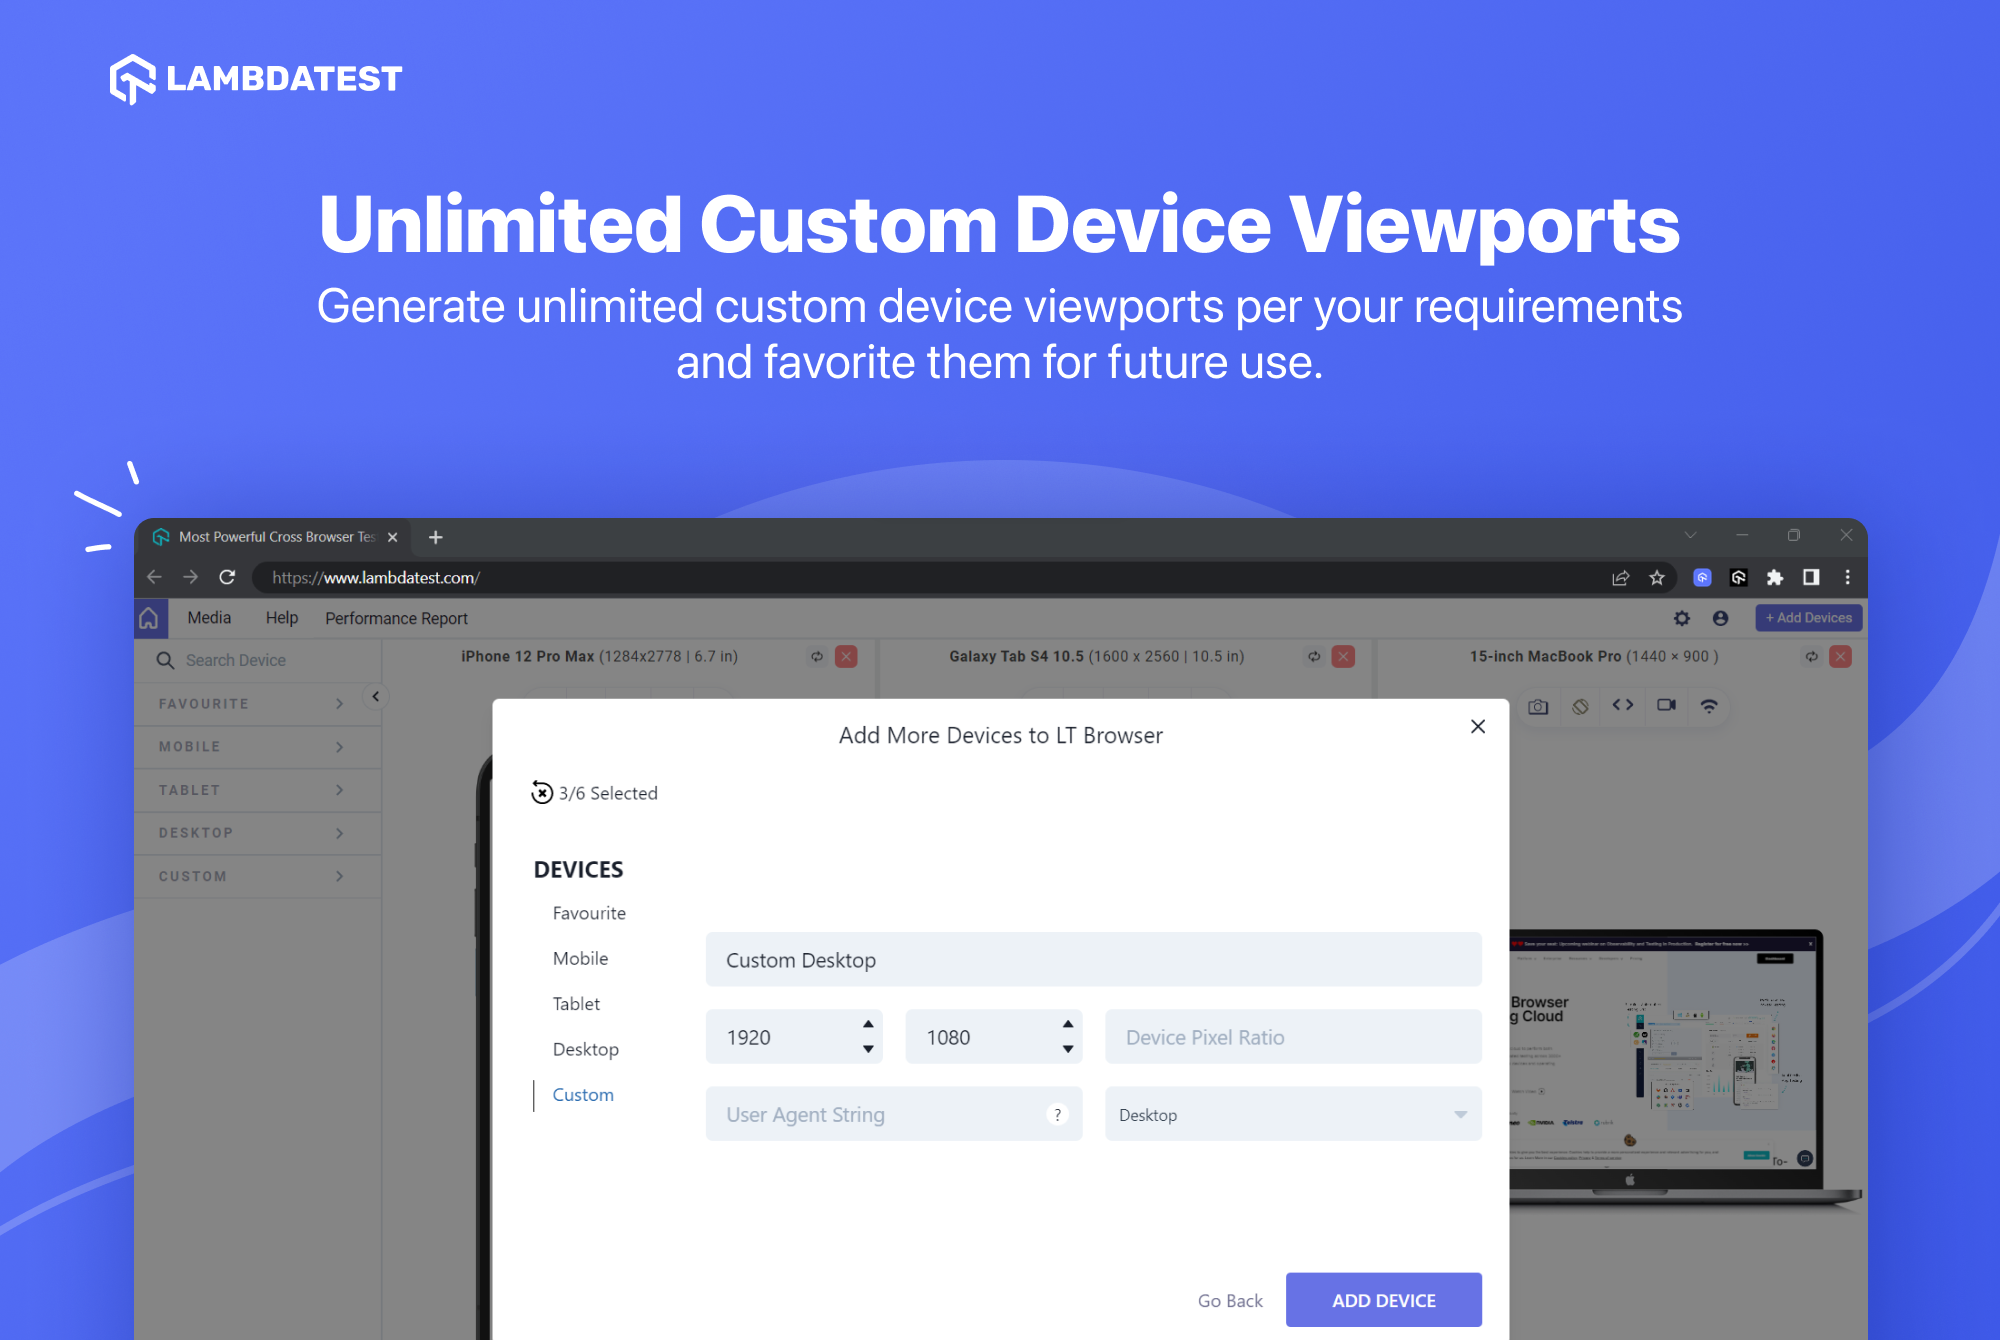Select the Favourite devices category
2000x1340 pixels.
pyautogui.click(x=589, y=913)
